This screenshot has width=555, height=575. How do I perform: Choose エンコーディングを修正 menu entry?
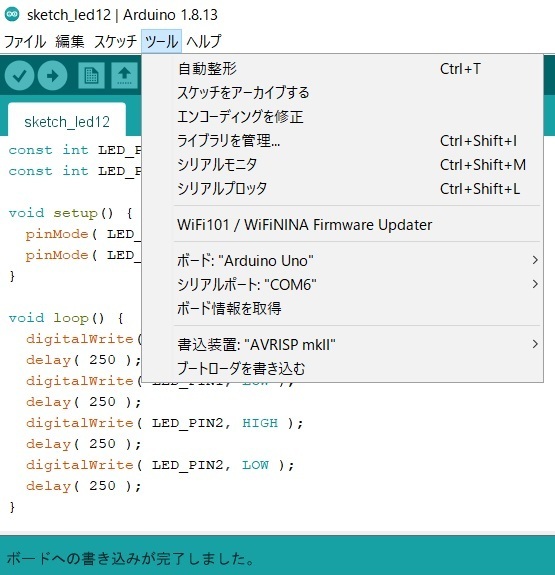[342, 117]
